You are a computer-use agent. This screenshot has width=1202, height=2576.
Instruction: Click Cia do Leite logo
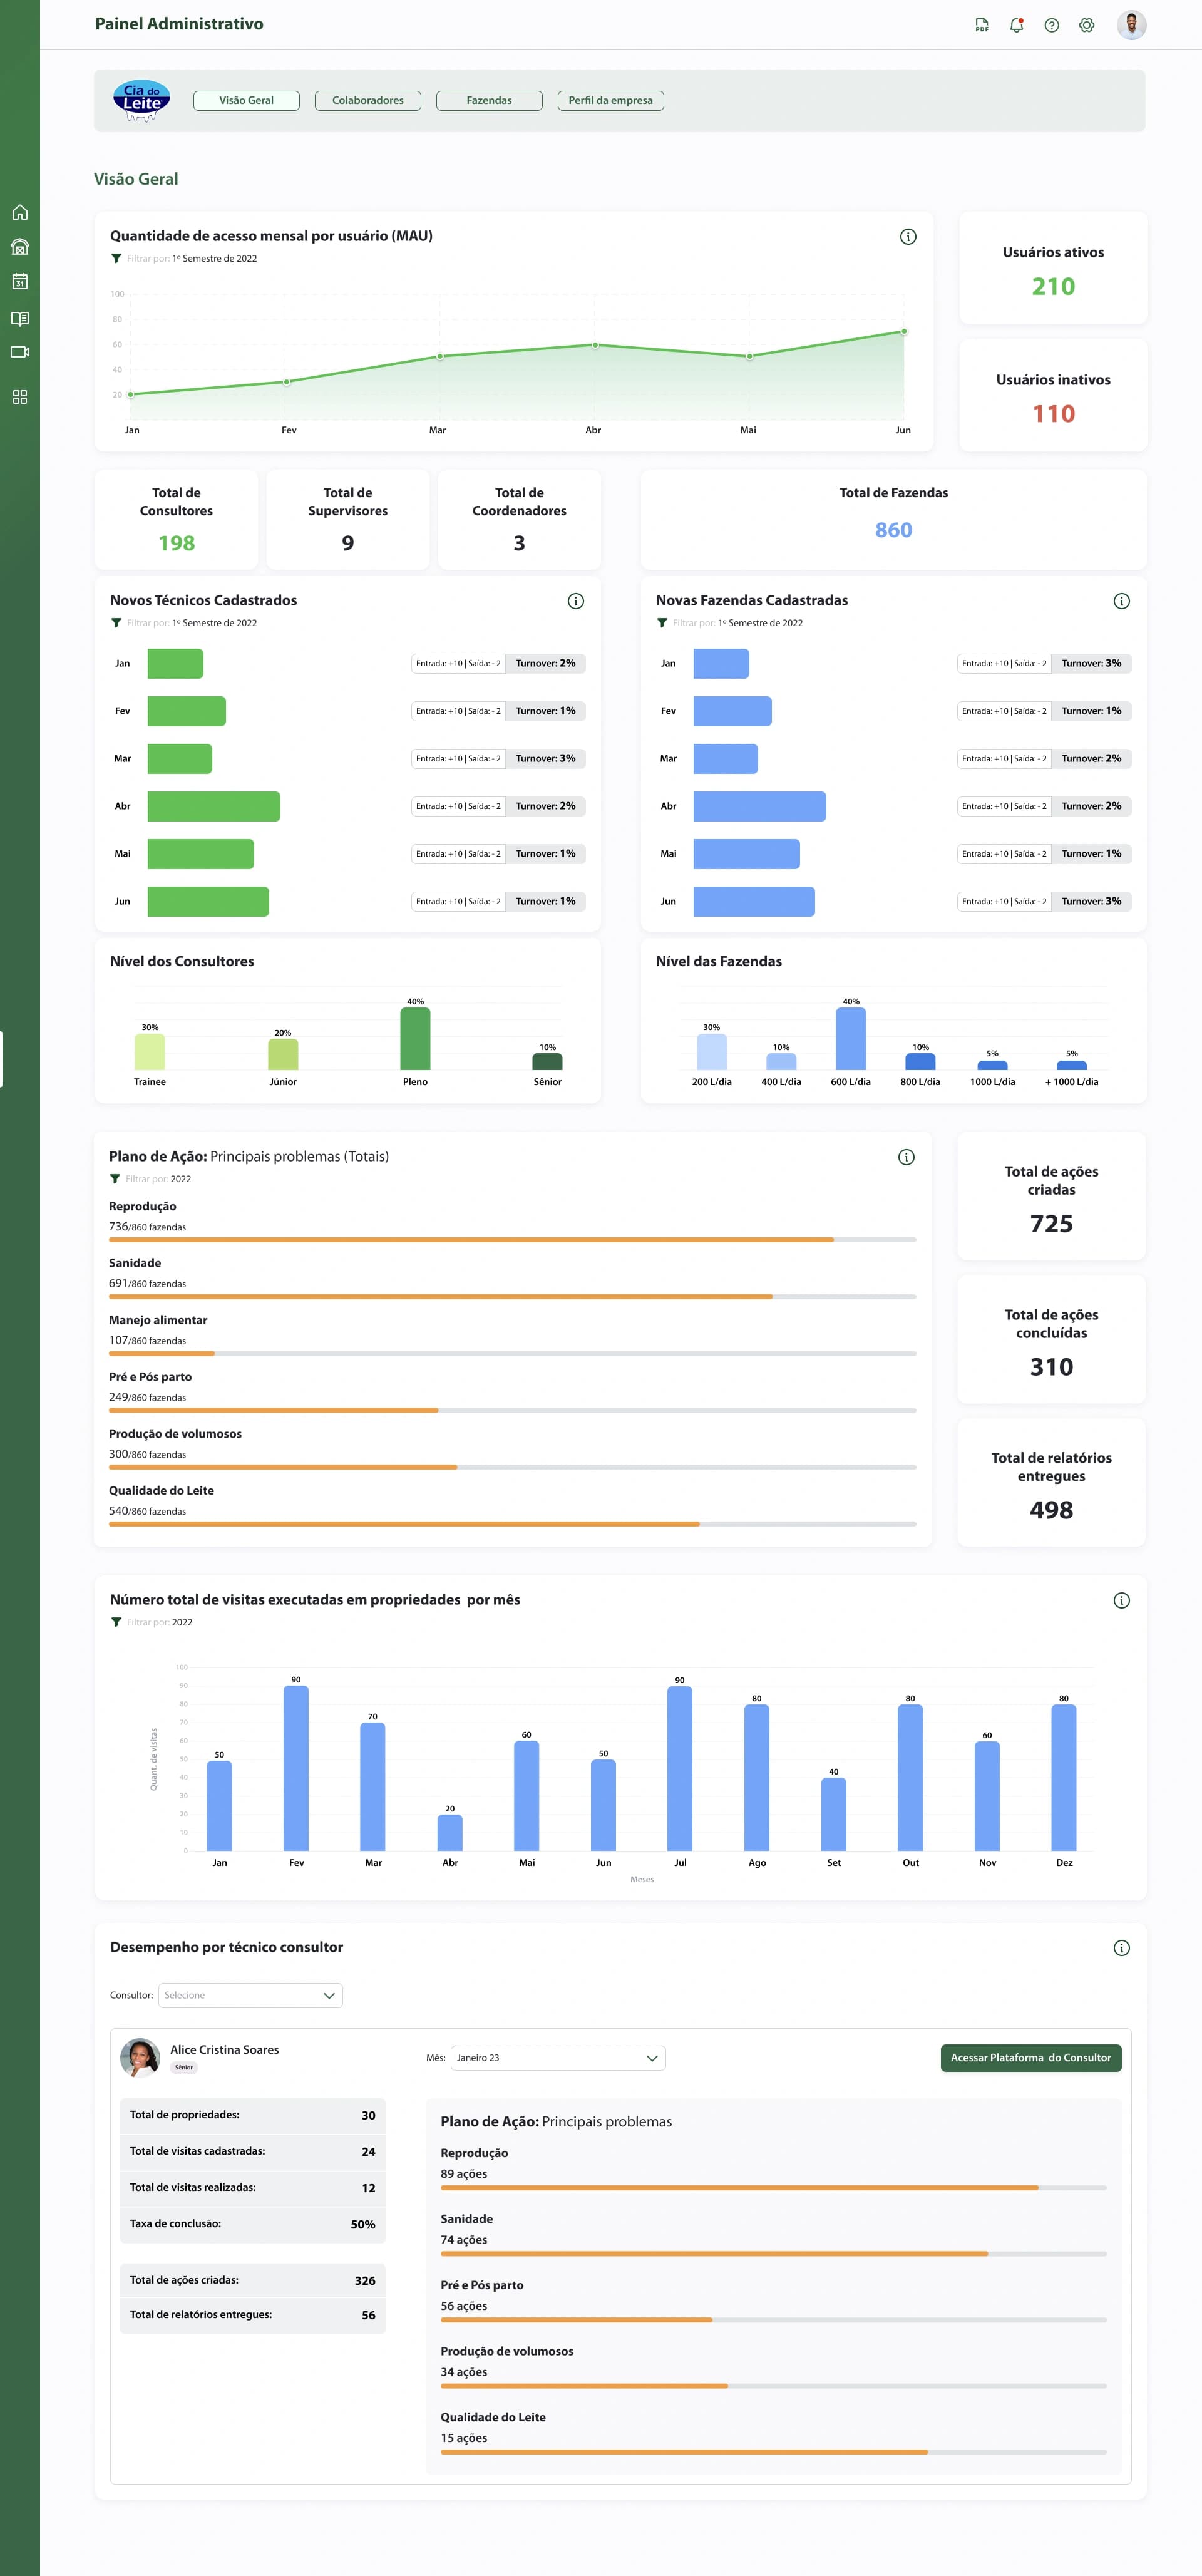(x=142, y=101)
